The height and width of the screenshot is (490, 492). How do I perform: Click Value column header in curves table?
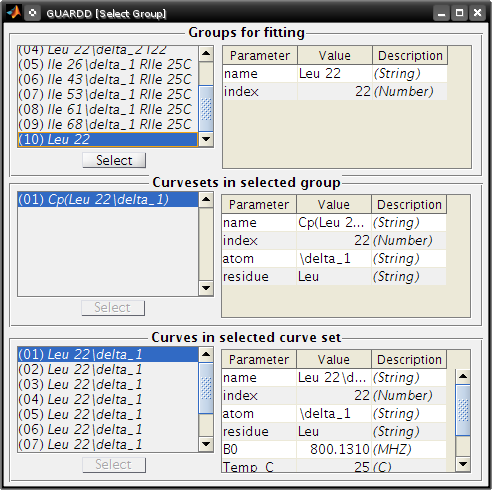334,359
